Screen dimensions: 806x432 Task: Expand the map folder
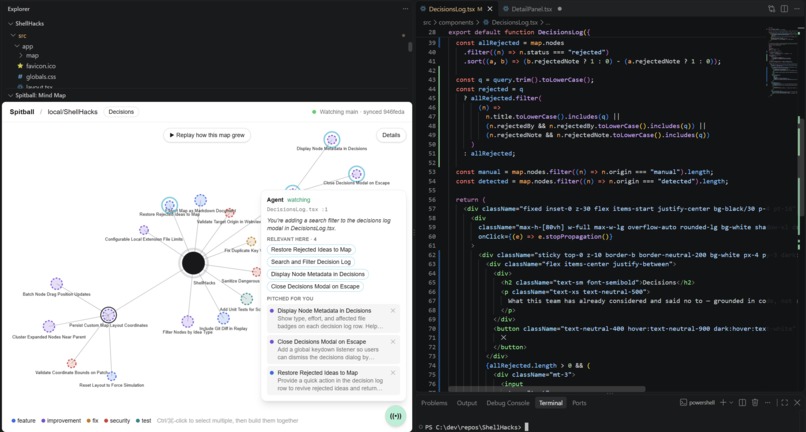(x=21, y=56)
